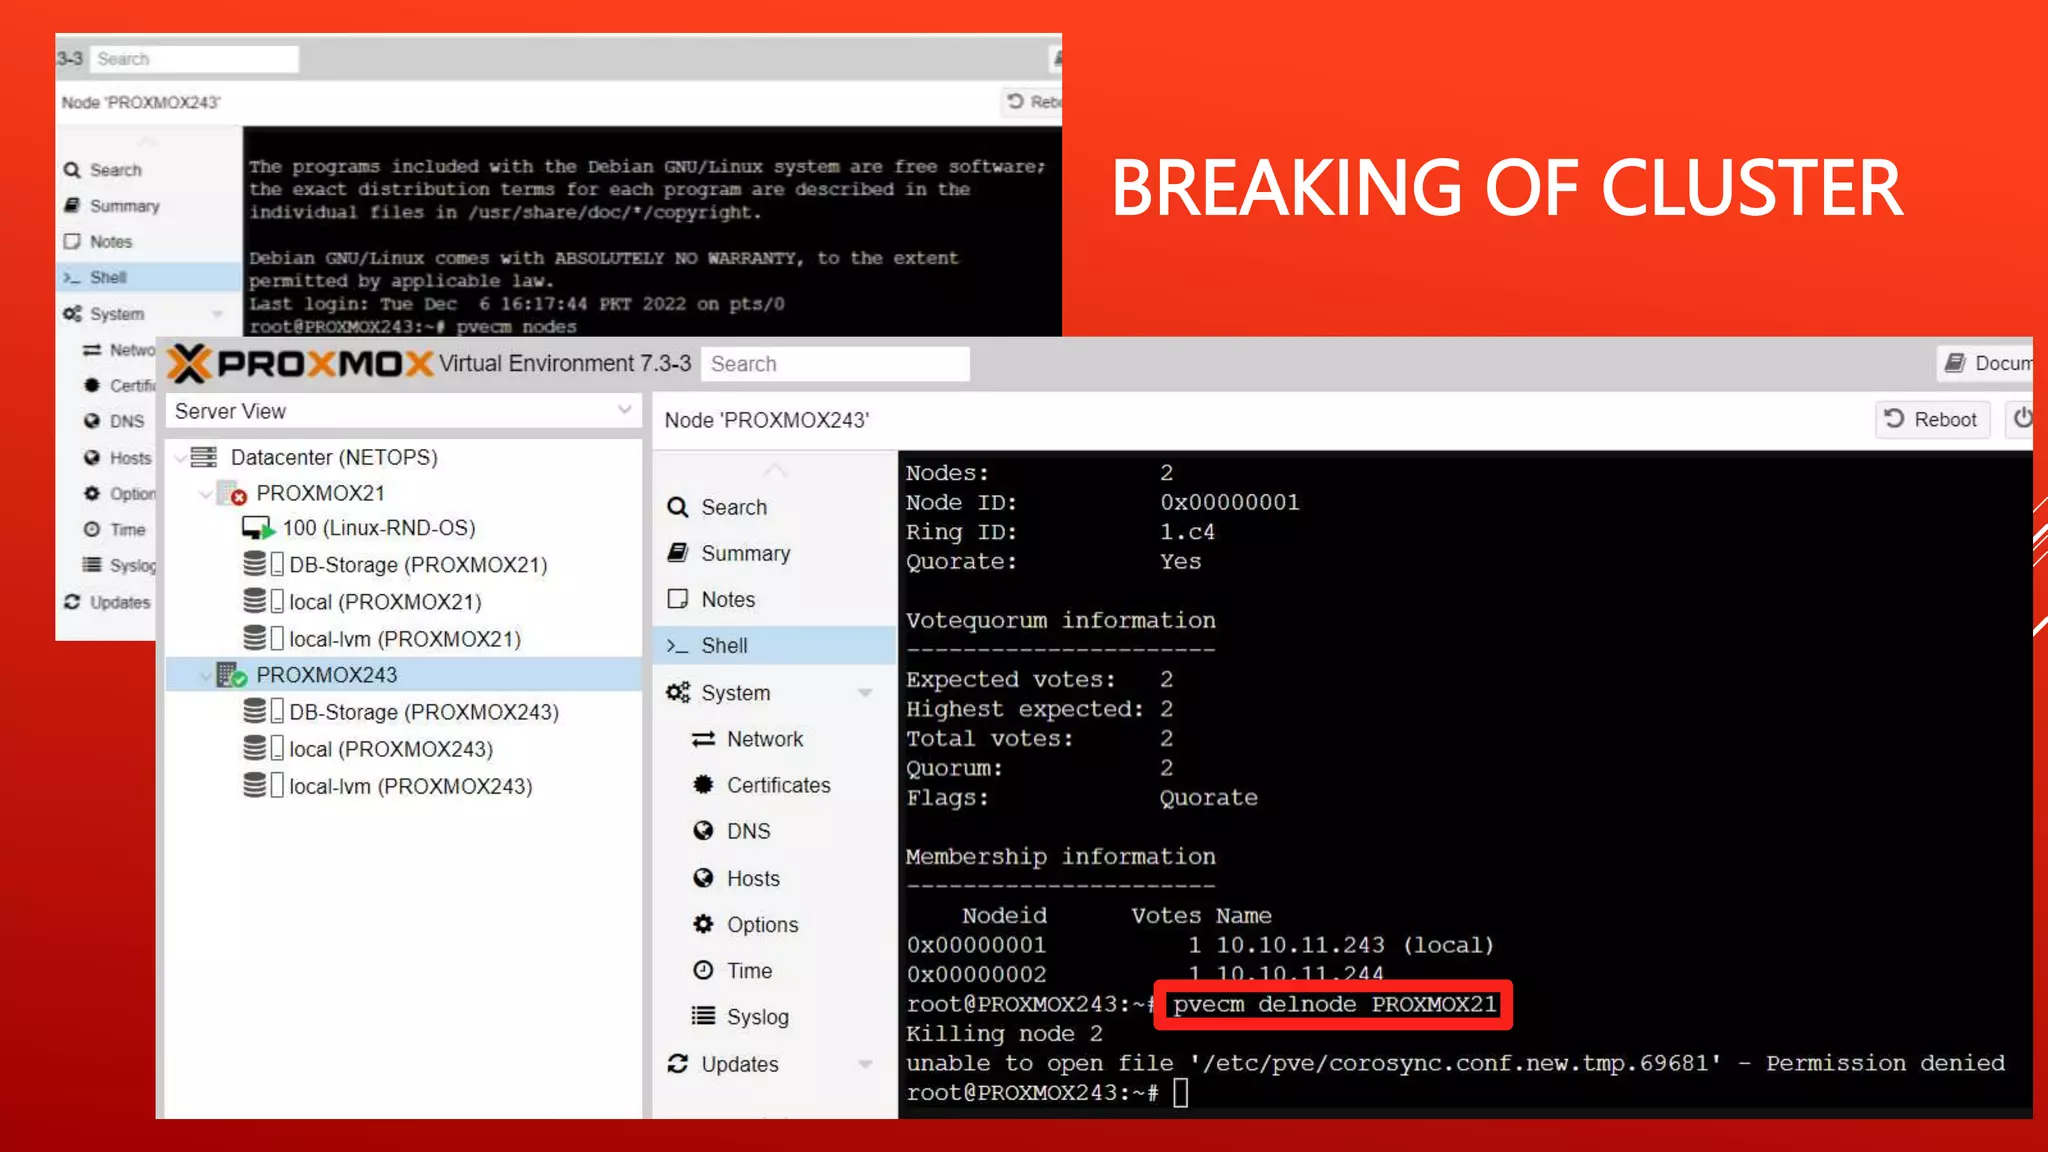Open Summary in the front node menu
Screen dimensions: 2048x1152
tap(774, 553)
